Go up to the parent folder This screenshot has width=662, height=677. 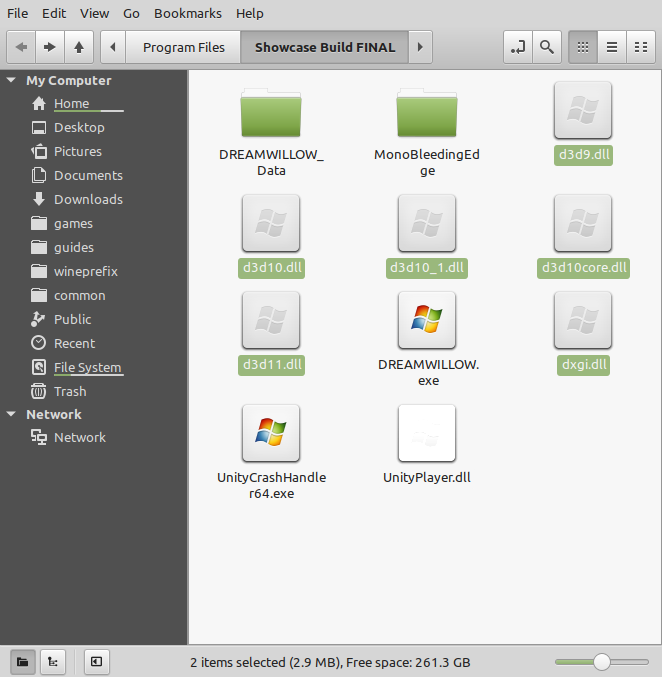point(79,47)
